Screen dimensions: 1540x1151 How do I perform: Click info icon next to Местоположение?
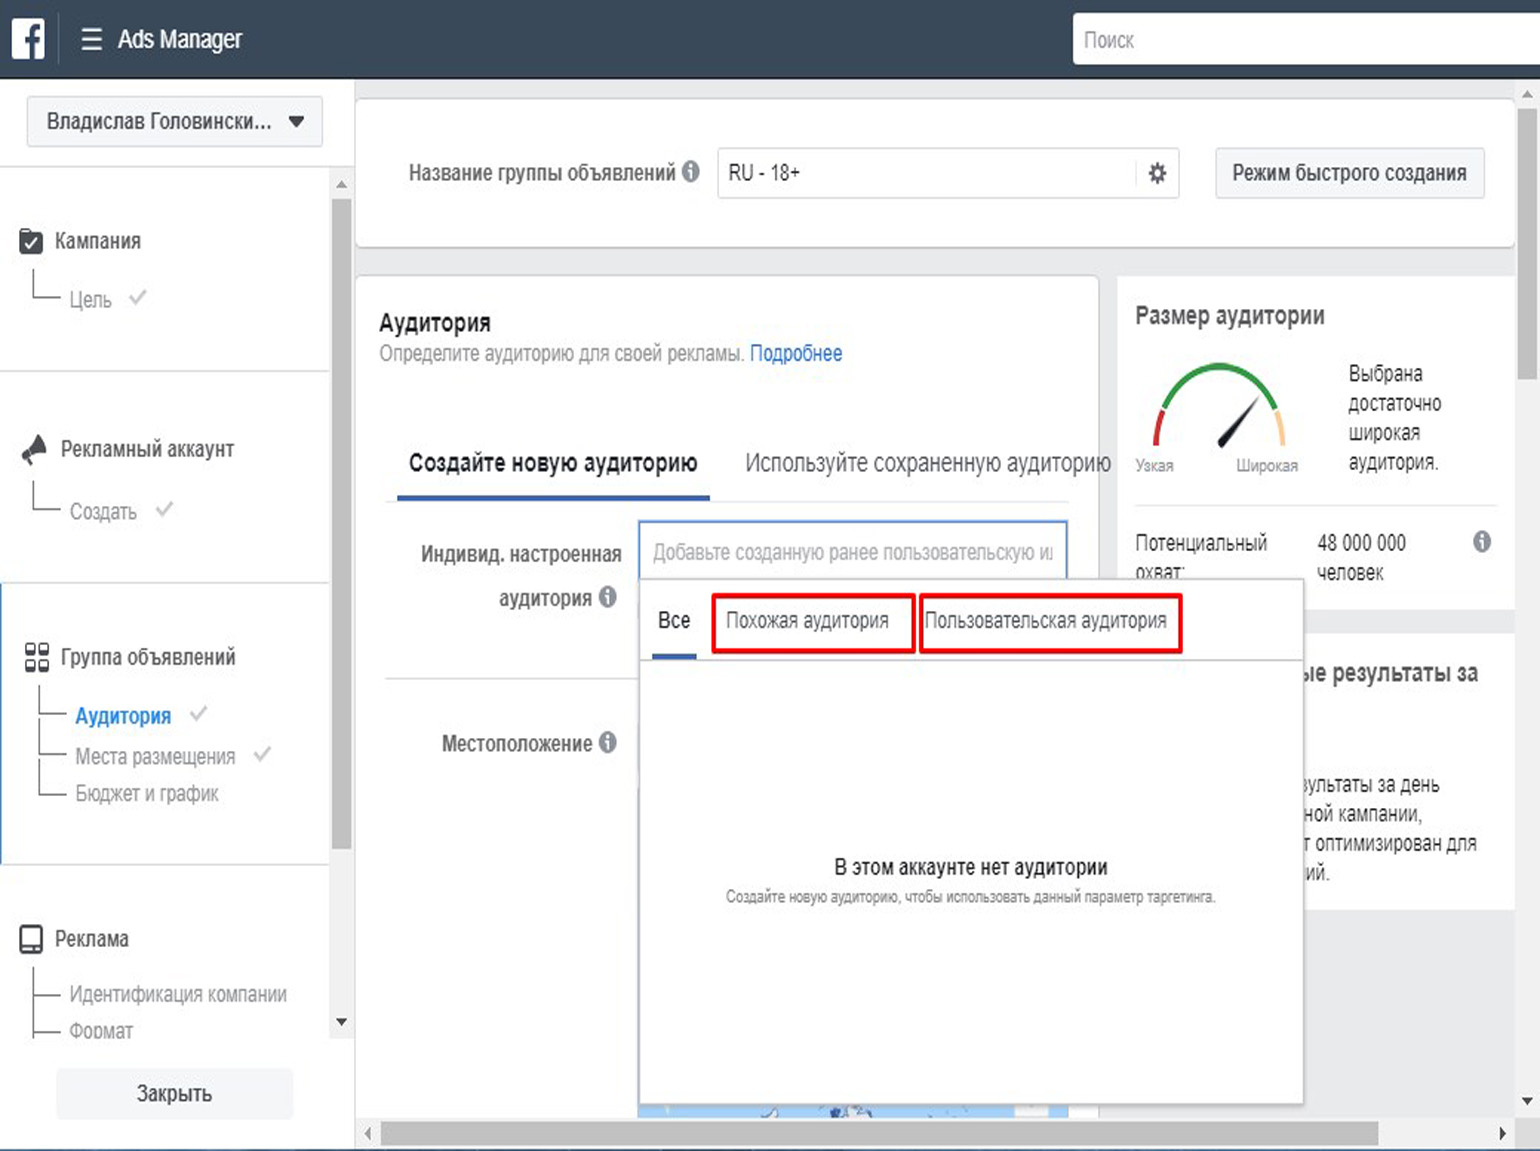click(x=607, y=743)
